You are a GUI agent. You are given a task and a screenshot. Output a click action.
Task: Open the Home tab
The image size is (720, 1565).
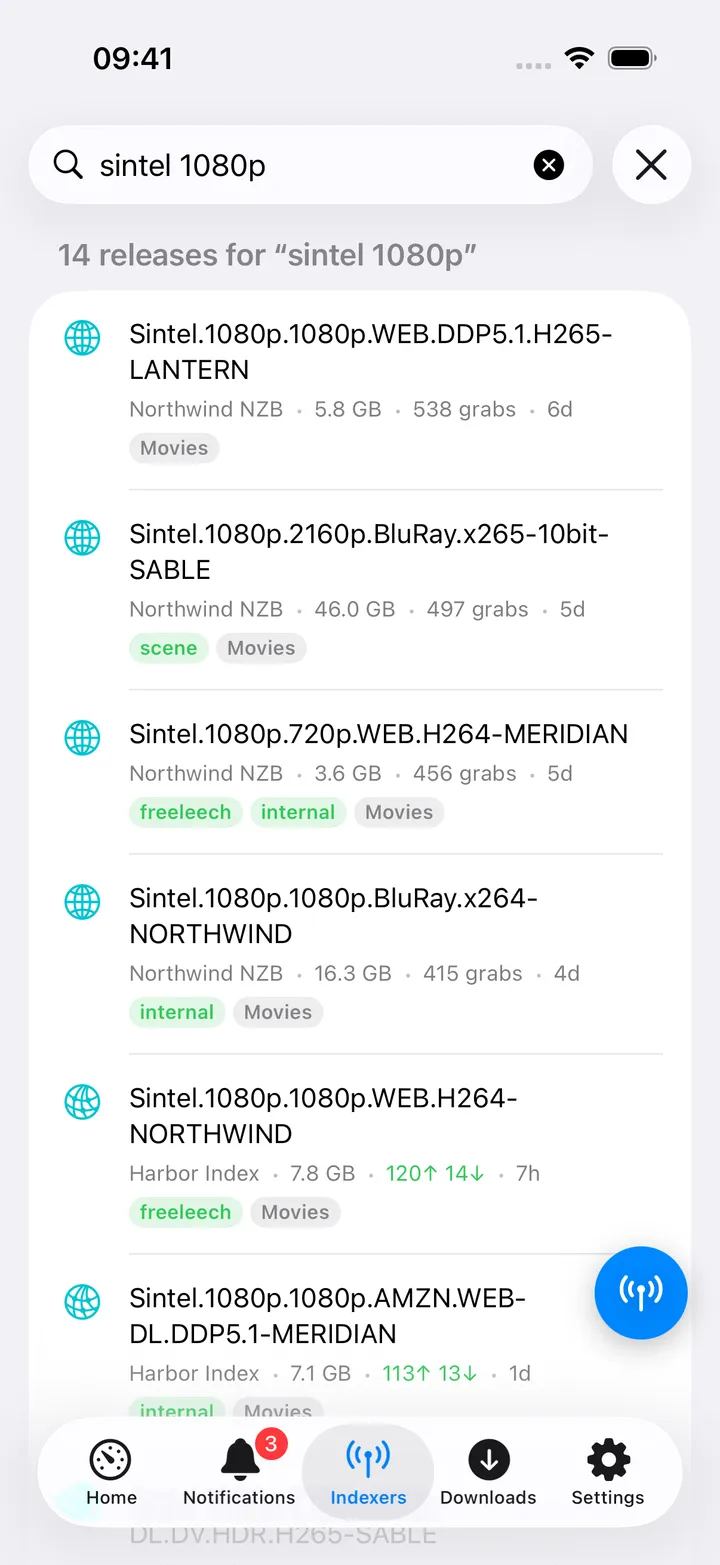tap(111, 1472)
